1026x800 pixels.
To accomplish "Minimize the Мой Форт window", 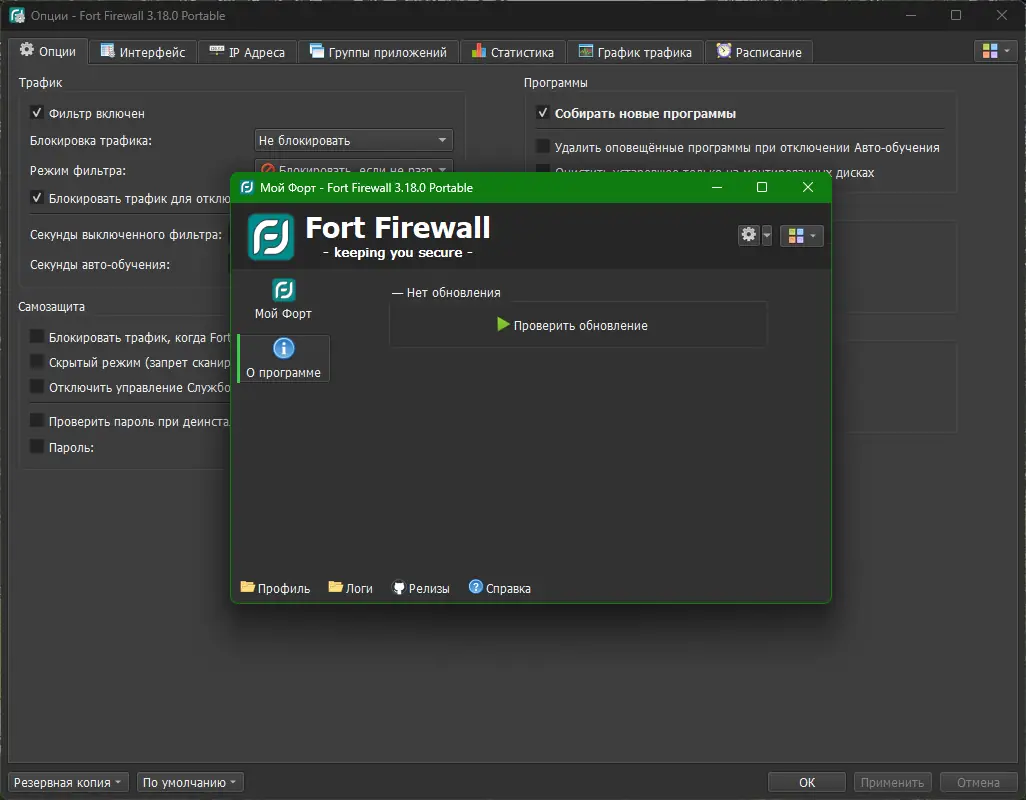I will tap(717, 187).
